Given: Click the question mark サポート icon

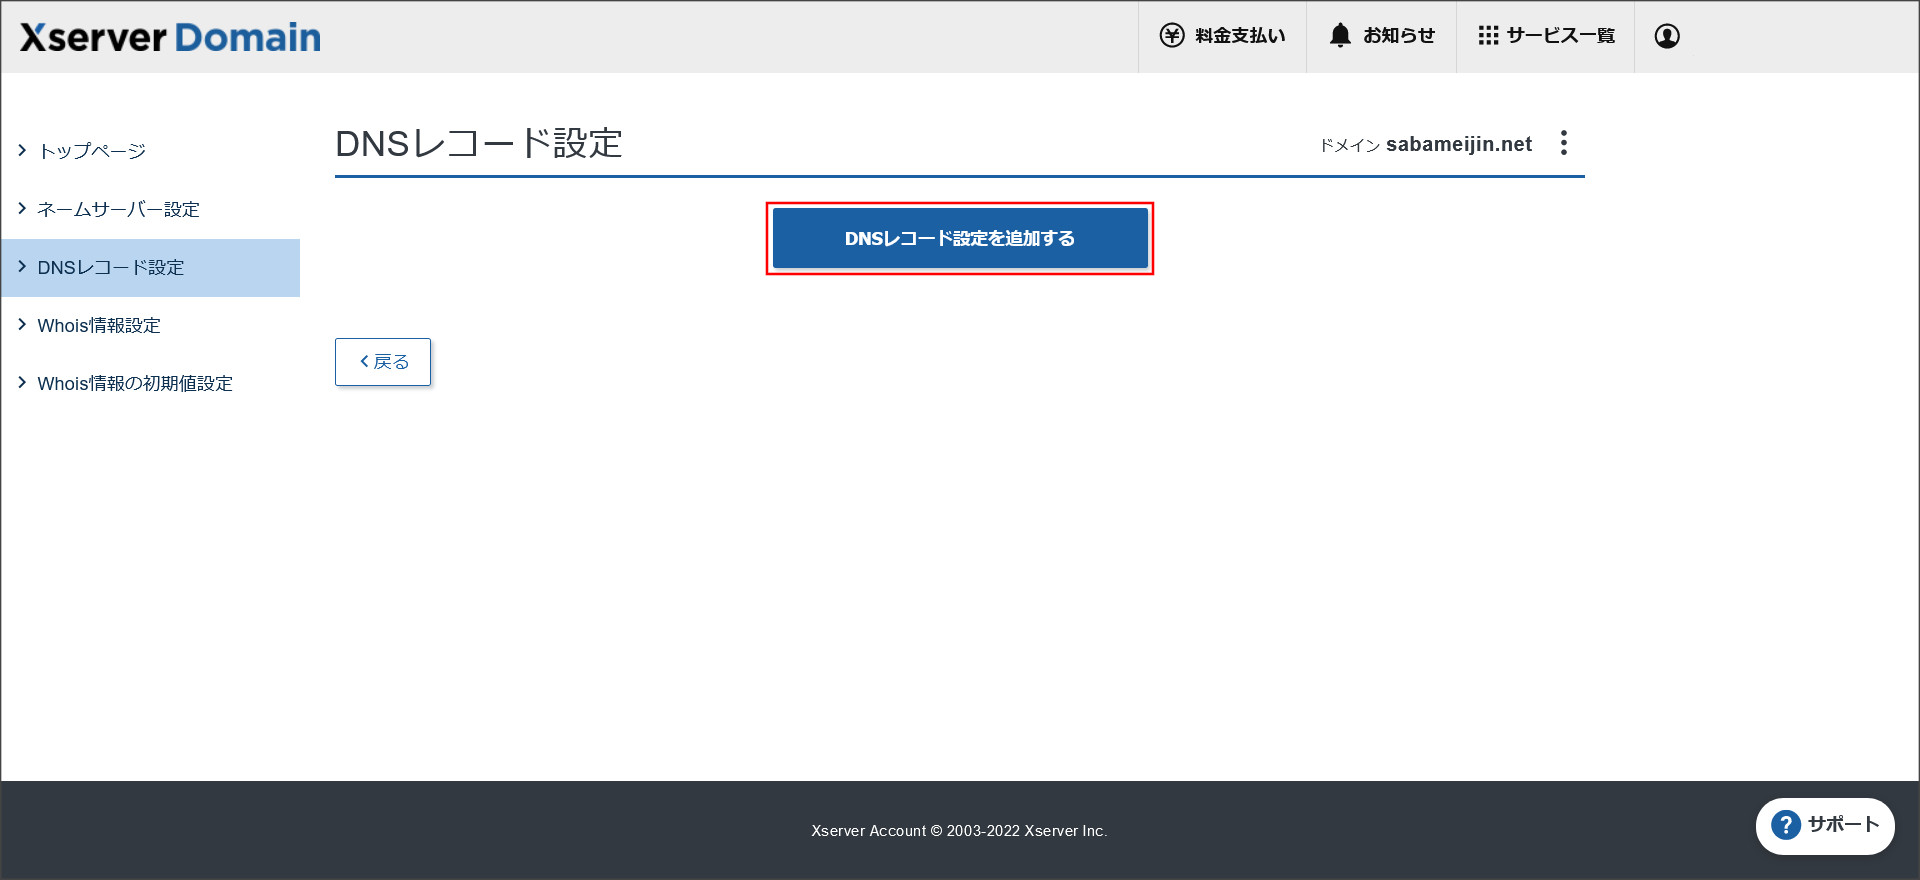Looking at the screenshot, I should click(x=1785, y=825).
